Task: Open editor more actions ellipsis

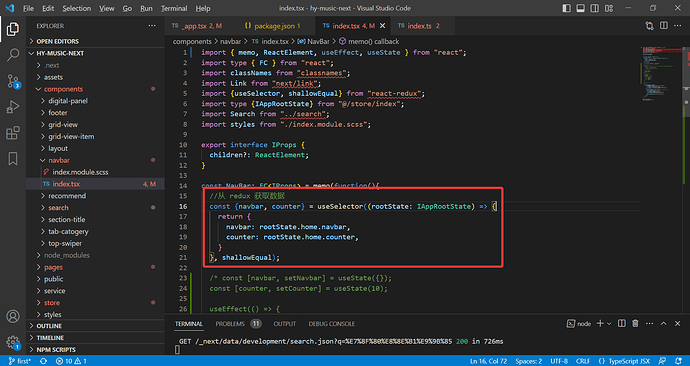Action: pos(678,26)
